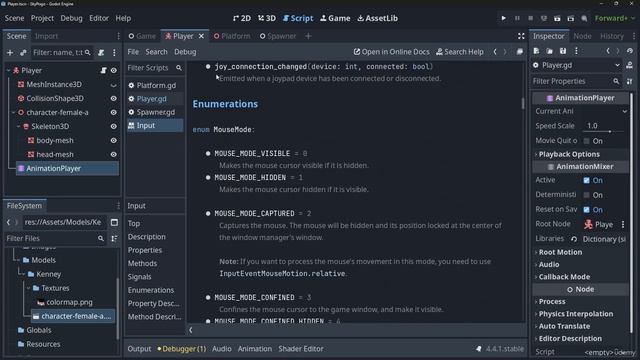Open Root Node options menu dots
640x360 pixels.
[623, 224]
